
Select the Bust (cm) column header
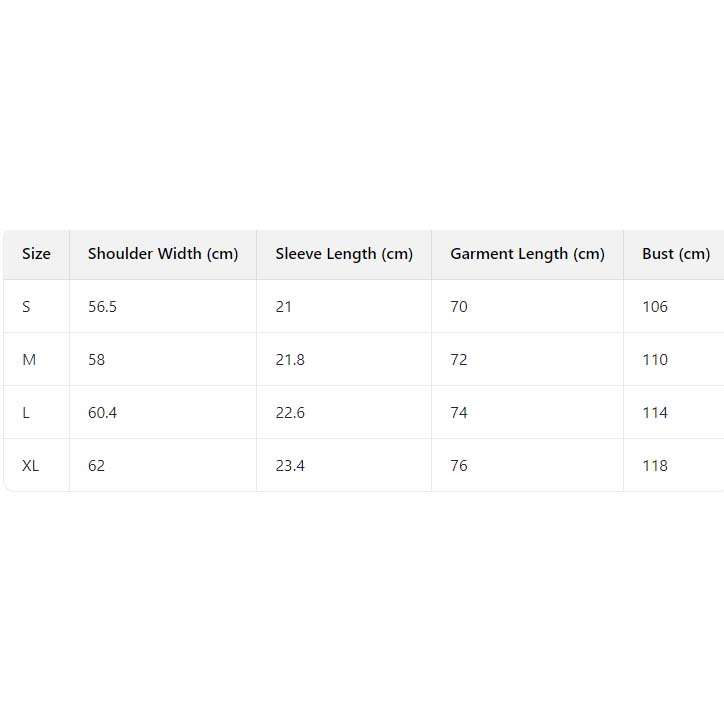[x=676, y=254]
